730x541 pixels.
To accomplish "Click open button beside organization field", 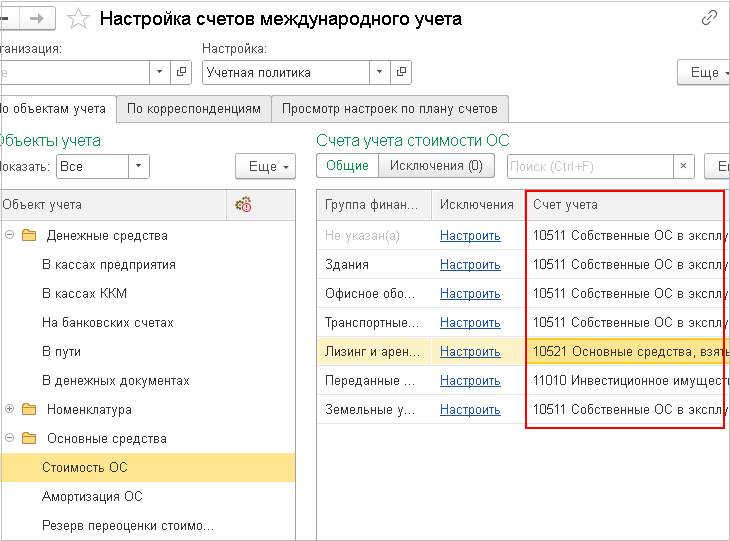I will [x=182, y=72].
